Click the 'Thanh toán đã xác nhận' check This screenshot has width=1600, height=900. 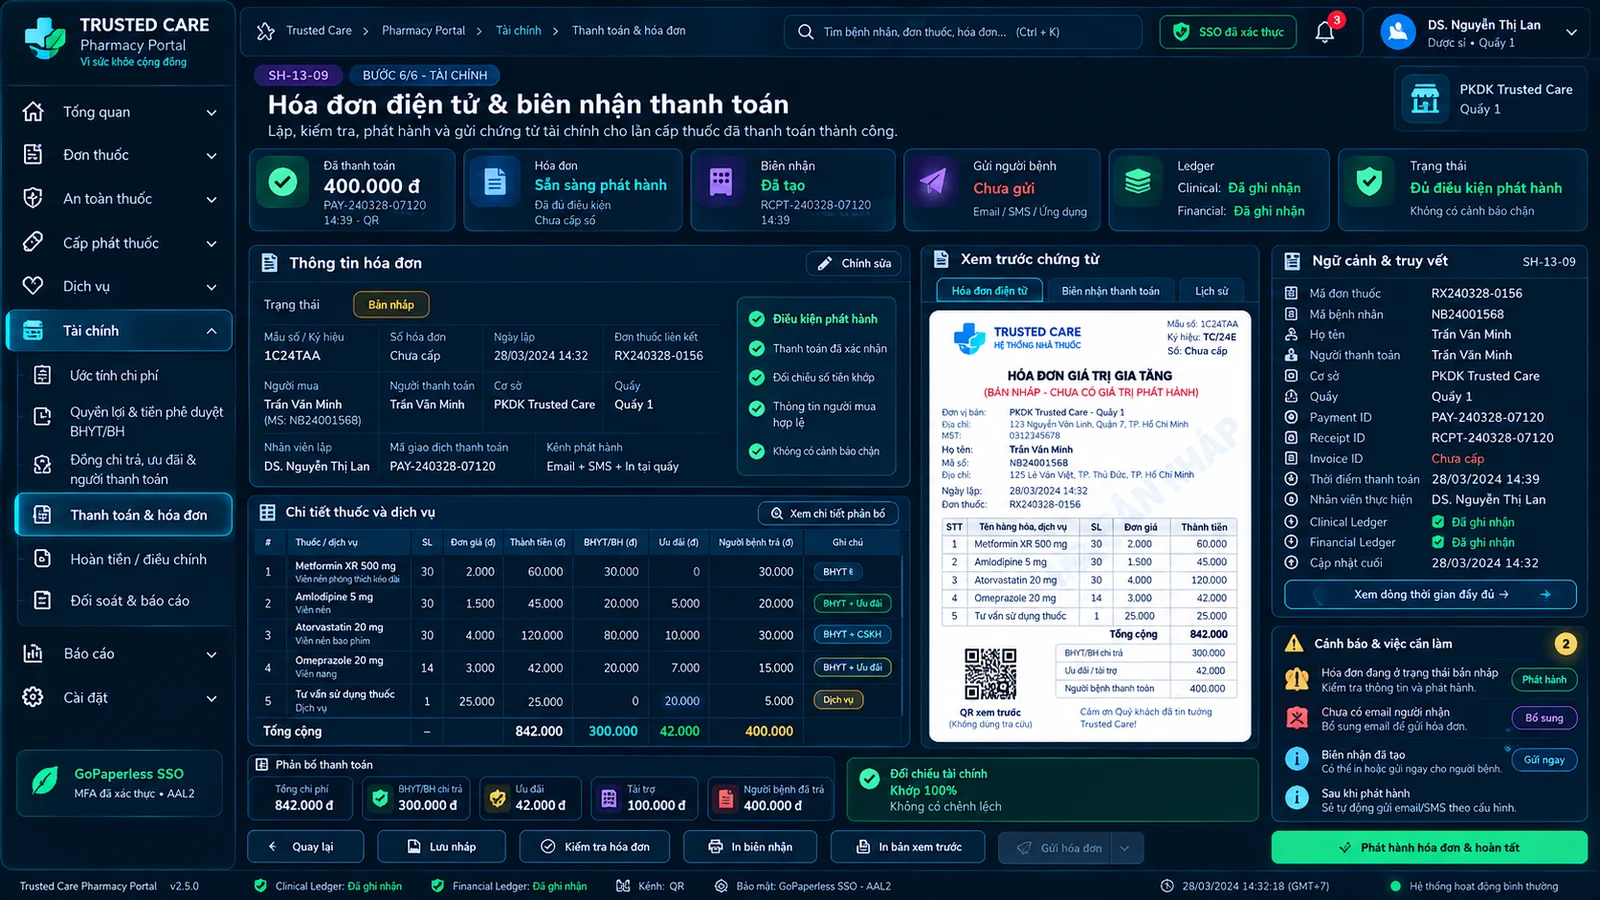click(x=757, y=349)
